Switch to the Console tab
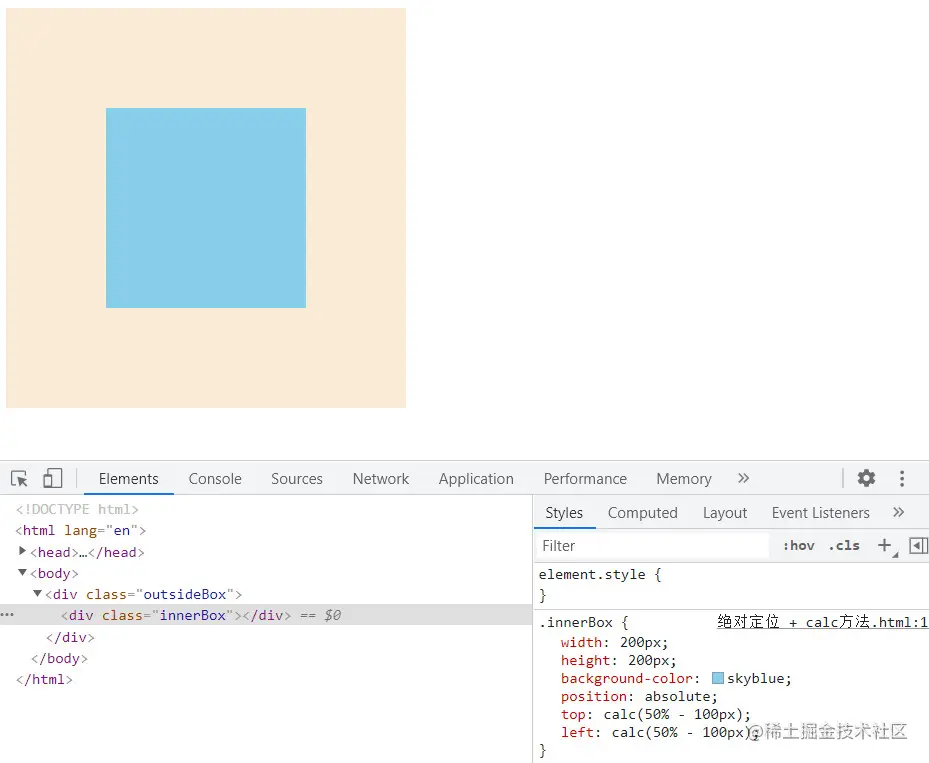929x763 pixels. coord(215,479)
